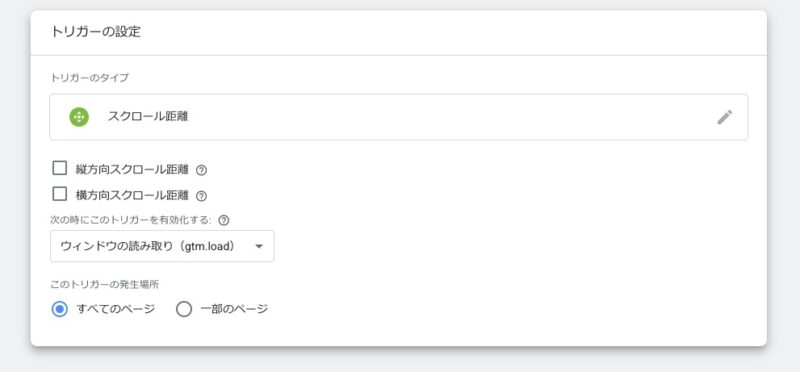The image size is (800, 372).
Task: Click the 縦方向スクロール距離 label text
Action: point(132,169)
